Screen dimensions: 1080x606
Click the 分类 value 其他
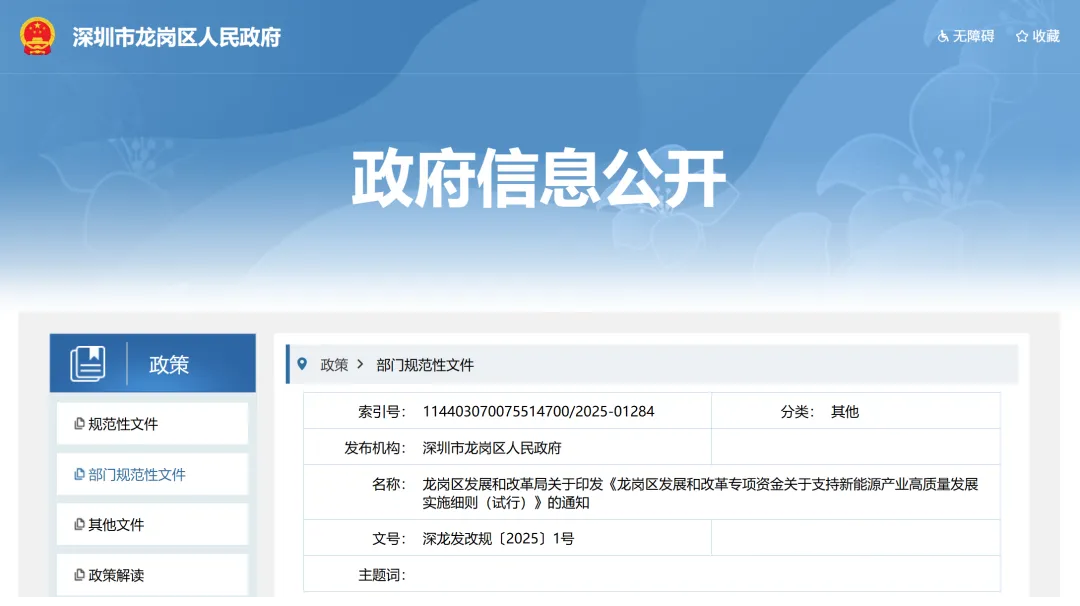[845, 411]
